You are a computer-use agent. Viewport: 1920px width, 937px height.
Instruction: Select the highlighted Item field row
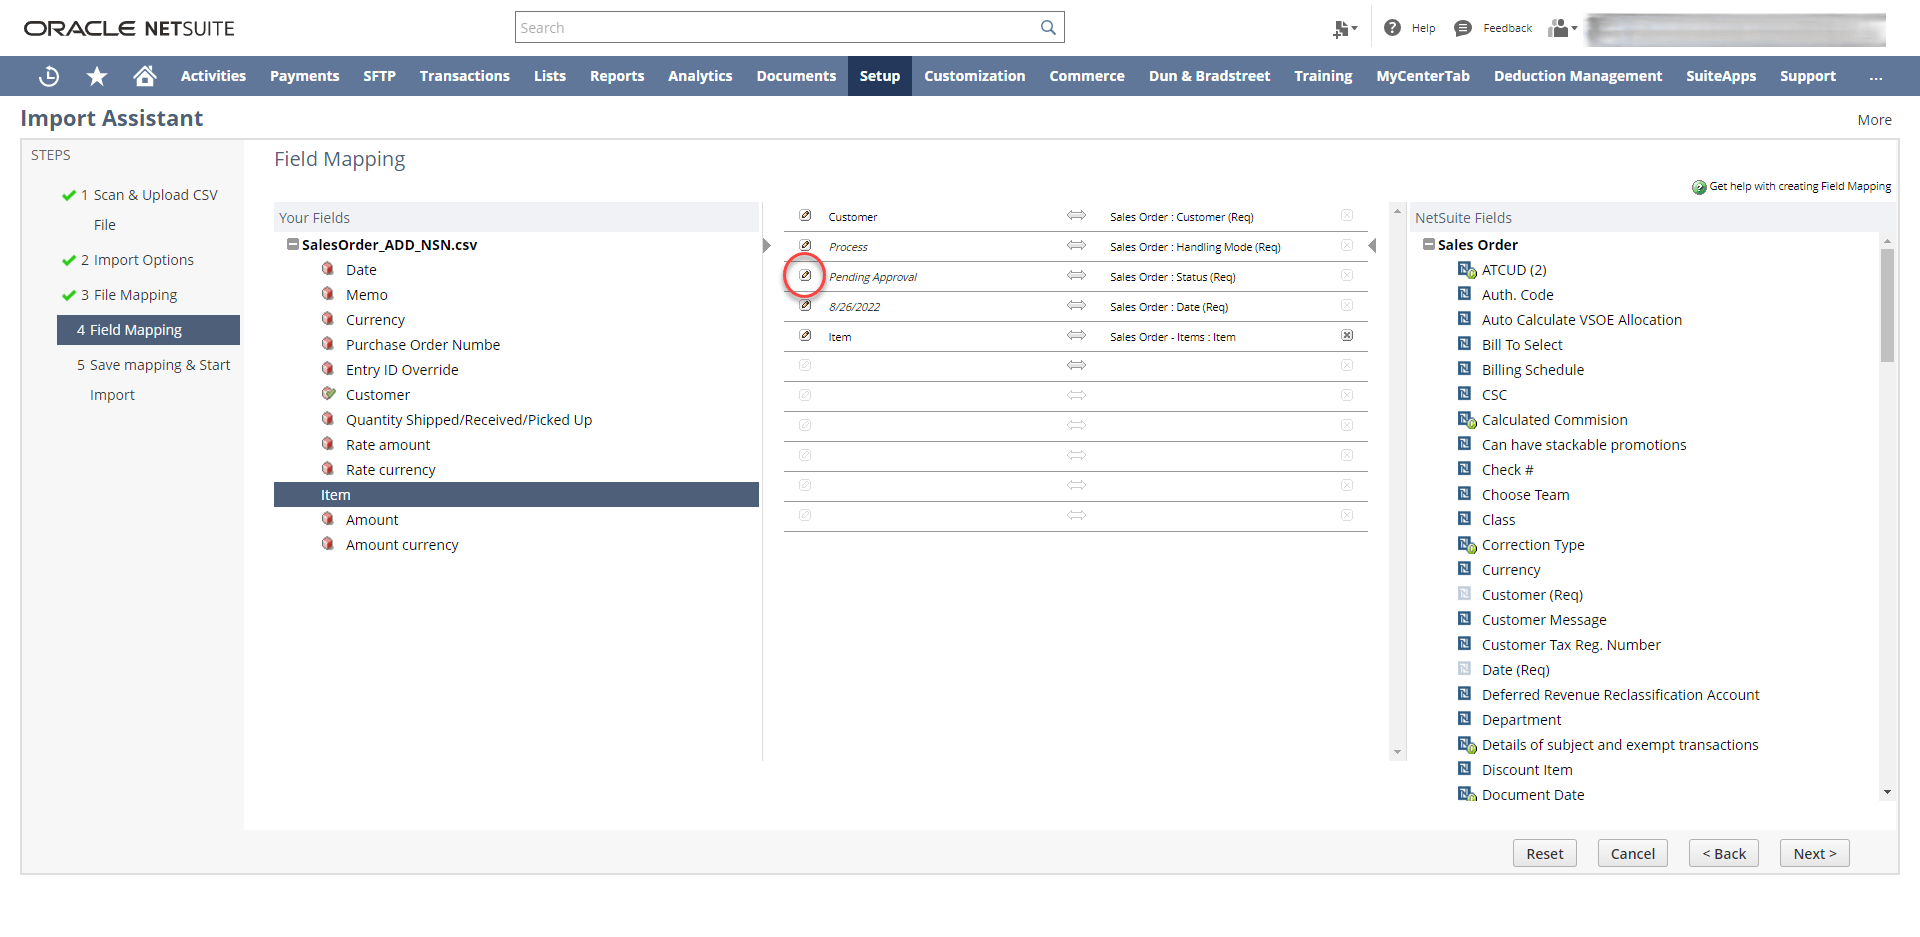coord(516,494)
